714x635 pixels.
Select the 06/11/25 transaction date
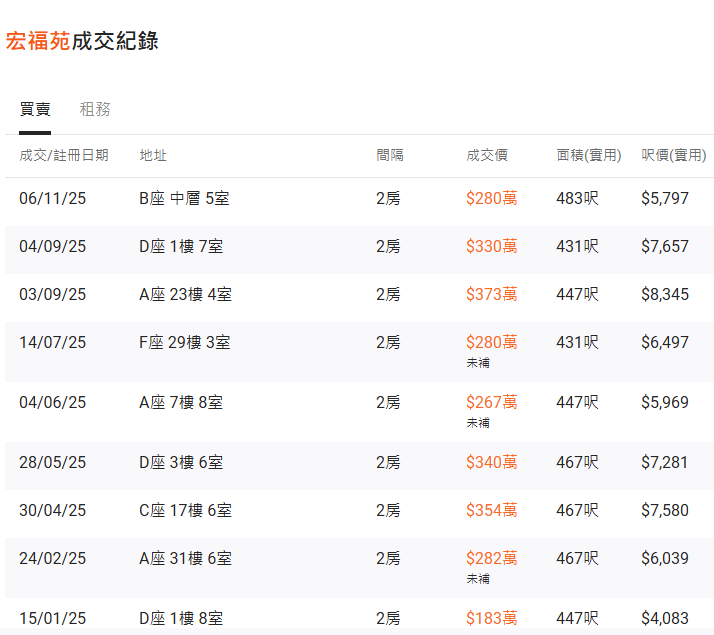[x=53, y=198]
